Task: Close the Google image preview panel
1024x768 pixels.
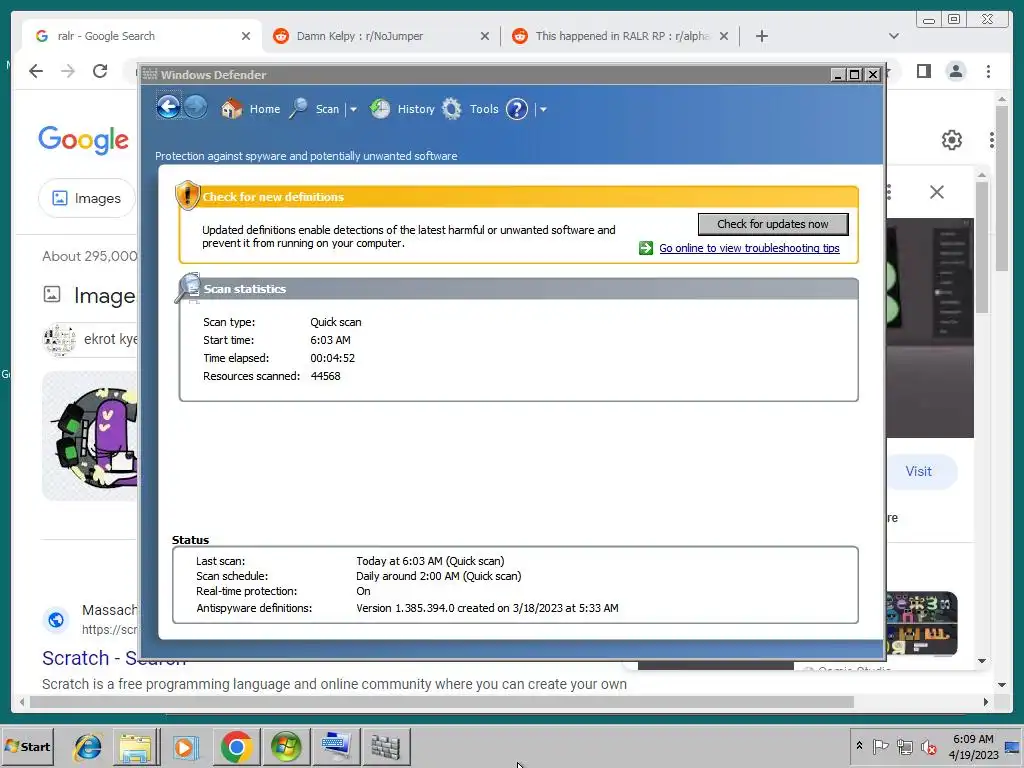Action: (937, 192)
